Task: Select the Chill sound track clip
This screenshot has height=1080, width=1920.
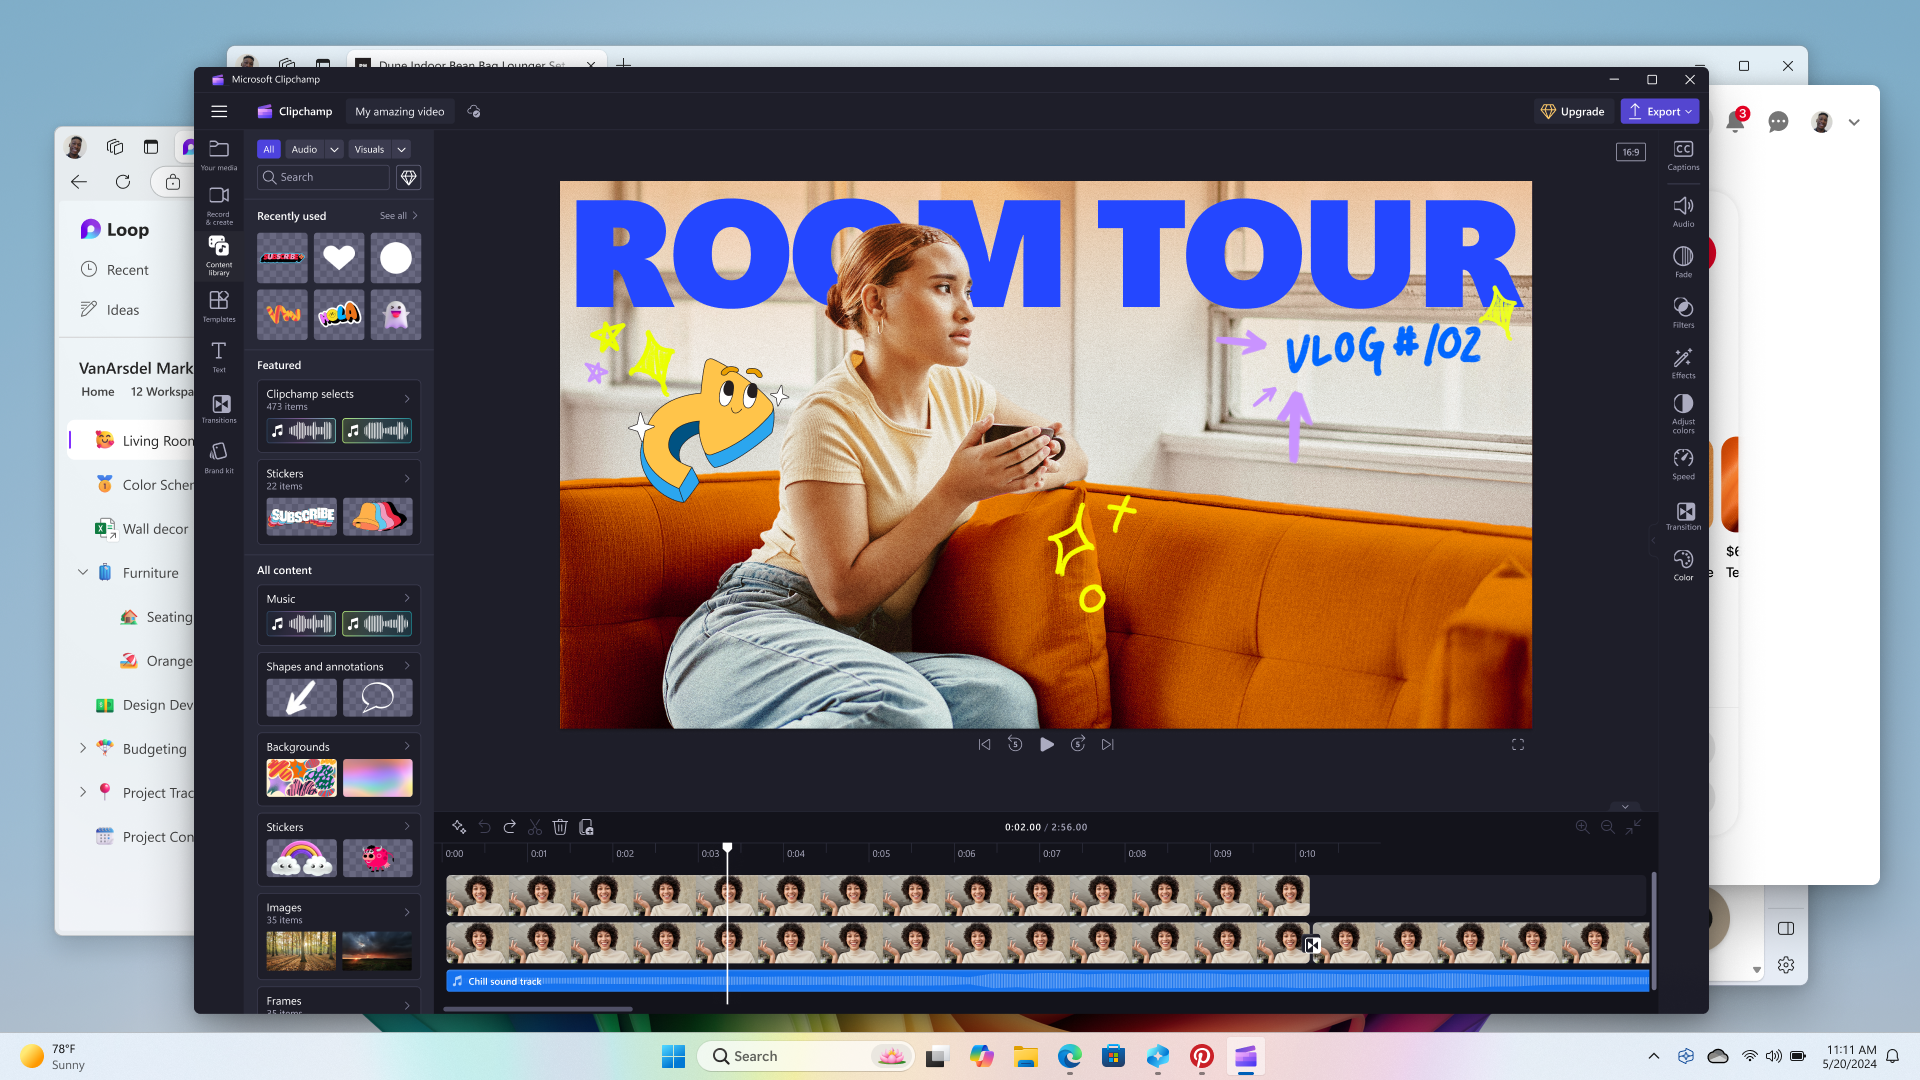Action: pyautogui.click(x=1048, y=981)
